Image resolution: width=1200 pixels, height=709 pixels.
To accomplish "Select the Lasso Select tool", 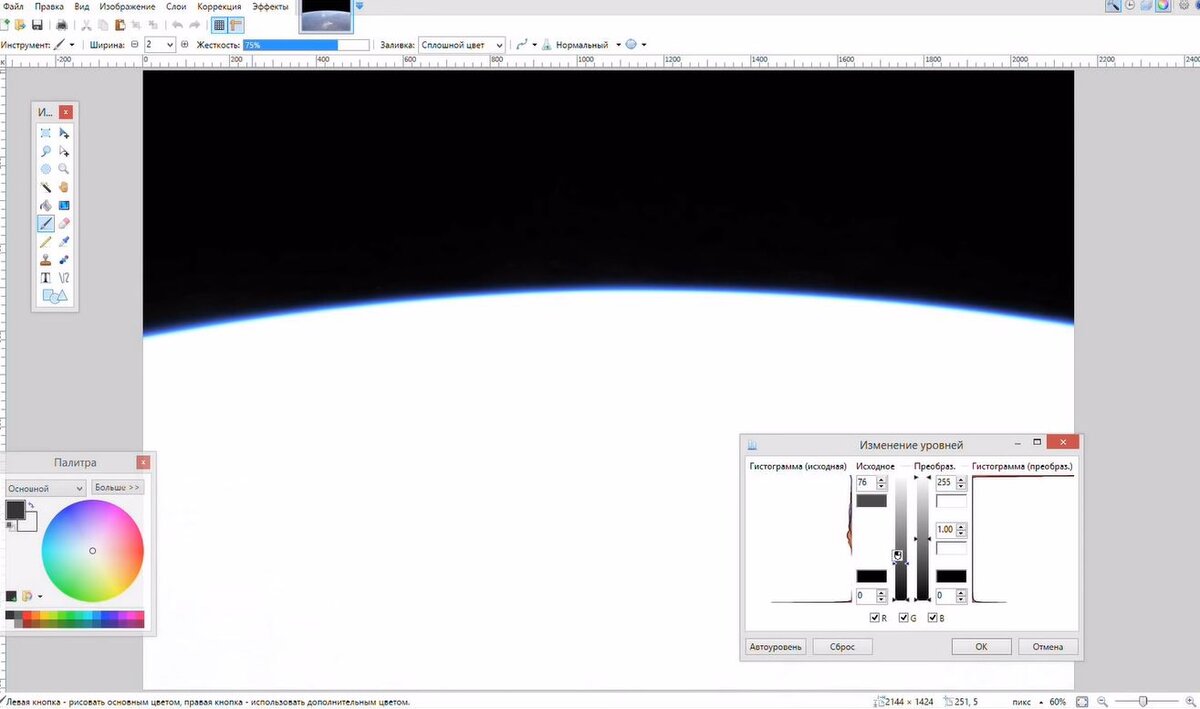I will click(46, 151).
